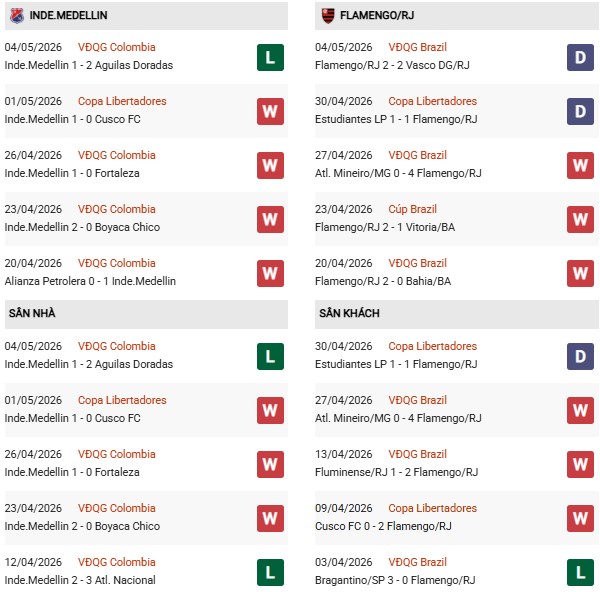Image resolution: width=600 pixels, height=592 pixels.
Task: Open VĐQG Colombia link dated 20/04/2026
Action: pyautogui.click(x=117, y=263)
